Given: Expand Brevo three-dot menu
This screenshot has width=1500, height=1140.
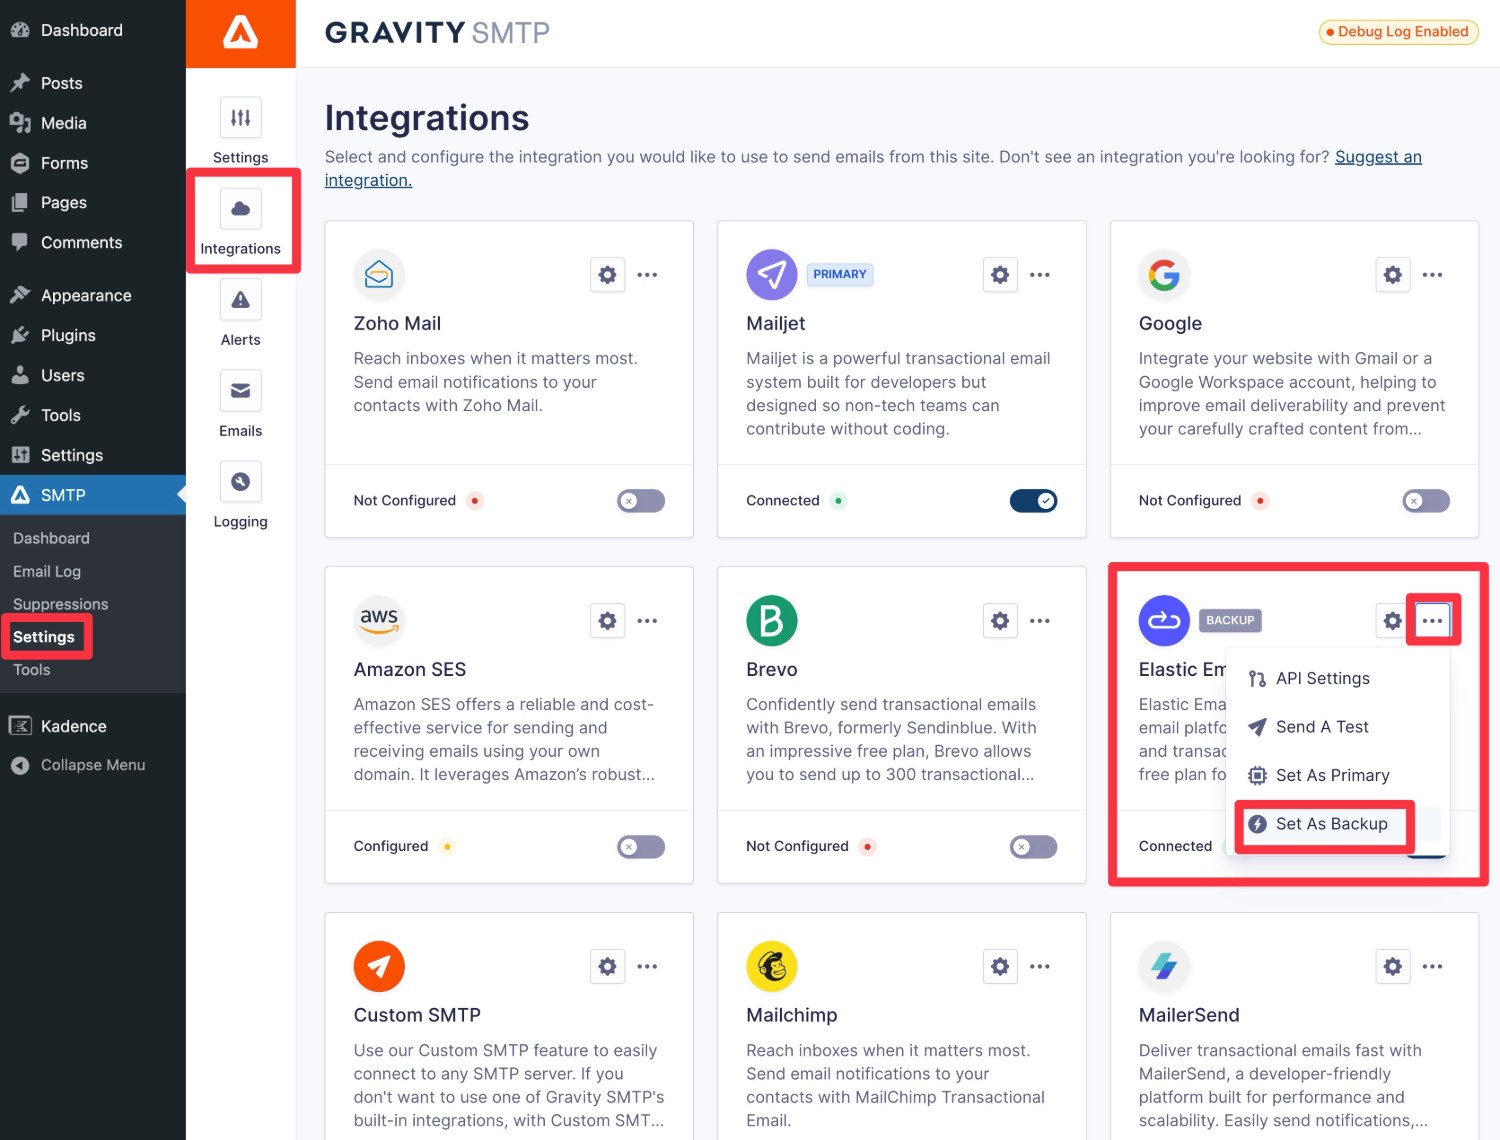Looking at the screenshot, I should 1040,621.
